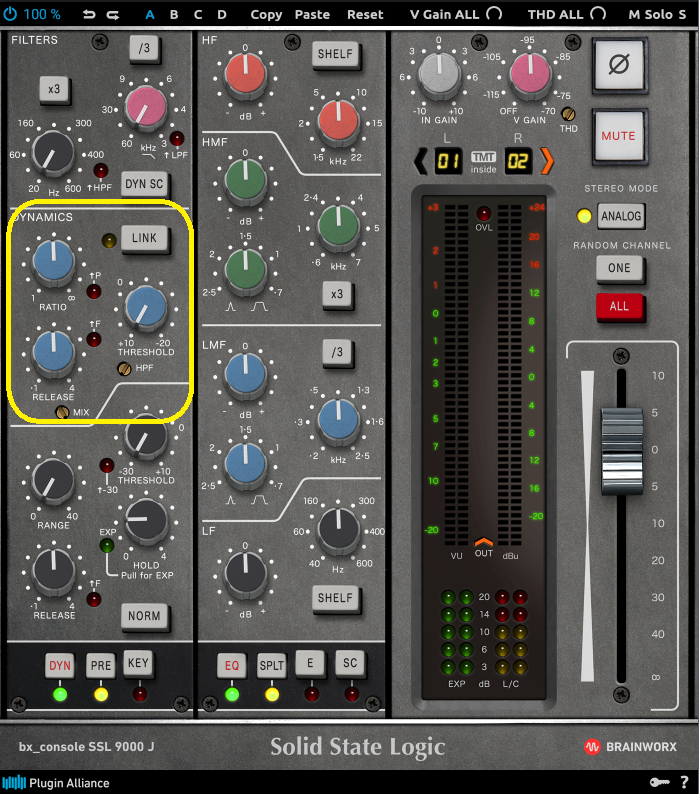Select settings slot B
This screenshot has height=794, width=699.
[174, 15]
